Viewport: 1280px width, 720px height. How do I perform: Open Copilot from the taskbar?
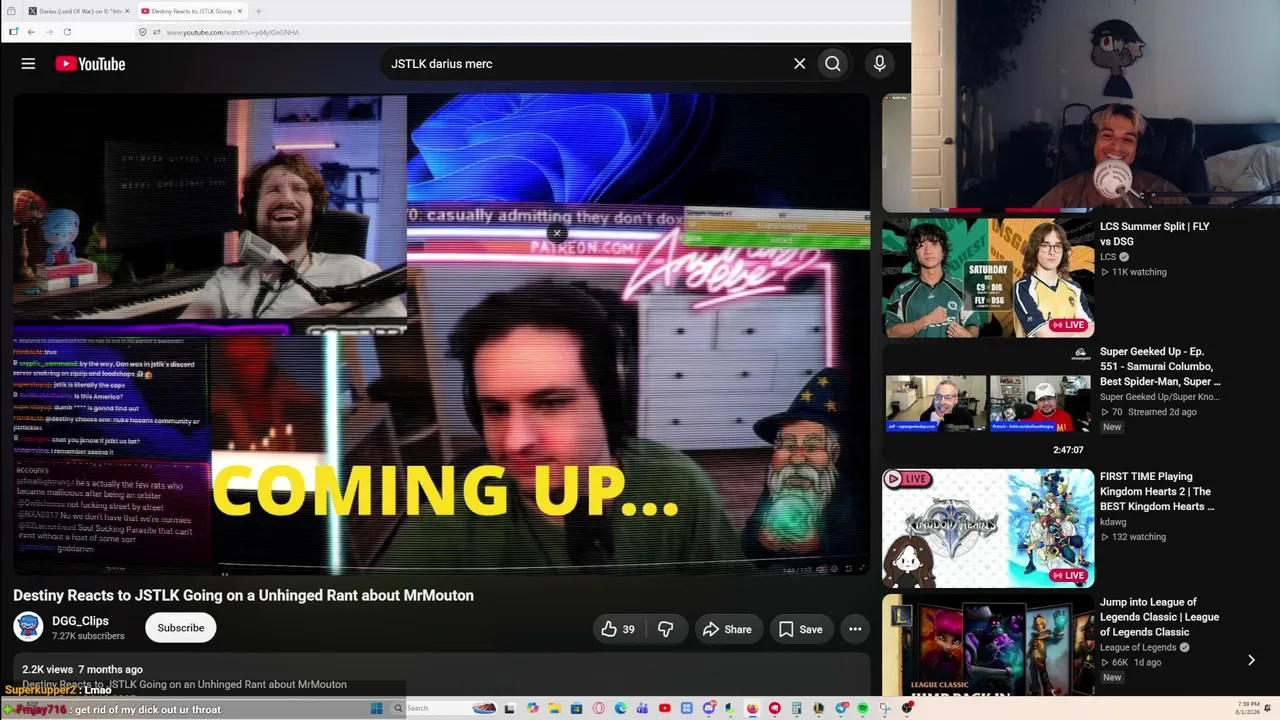532,708
